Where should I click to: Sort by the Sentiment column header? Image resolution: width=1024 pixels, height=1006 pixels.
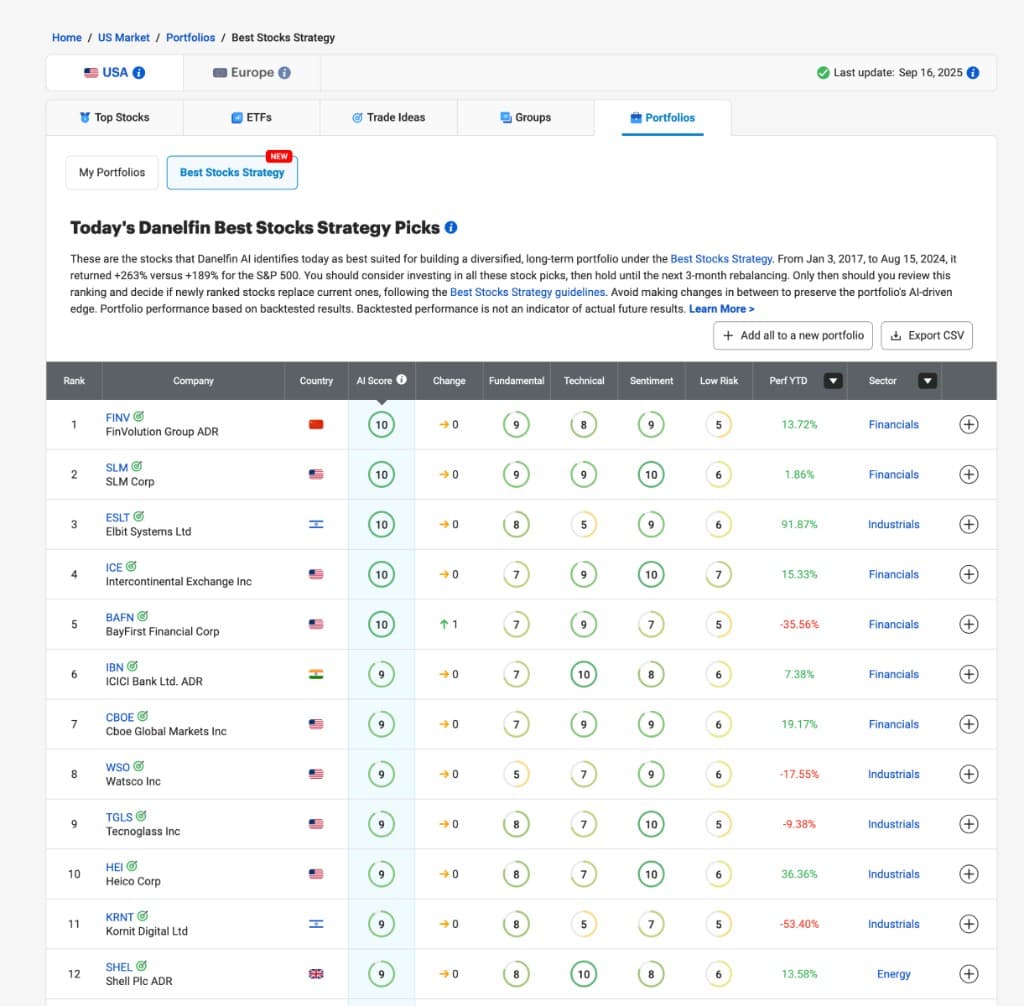pyautogui.click(x=651, y=381)
